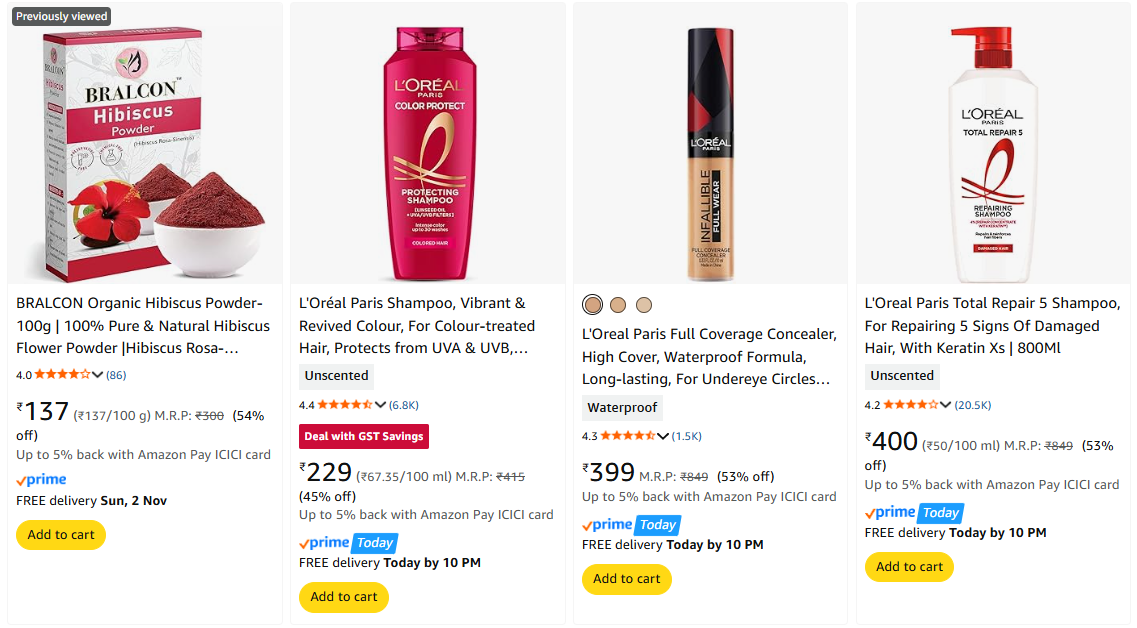Select the middle concealer shade swatch
1137x628 pixels.
618,305
